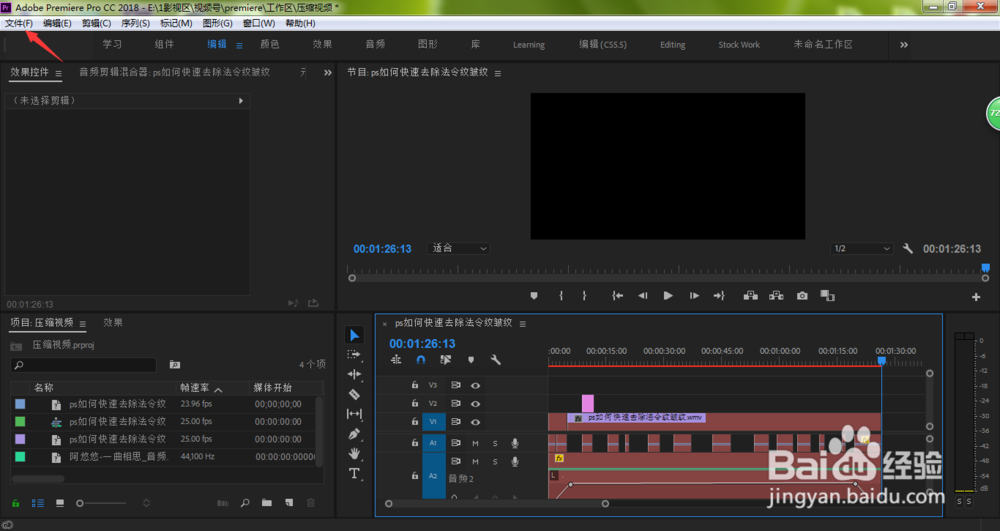Enable voice-over record on A1
1000x531 pixels.
pyautogui.click(x=515, y=443)
